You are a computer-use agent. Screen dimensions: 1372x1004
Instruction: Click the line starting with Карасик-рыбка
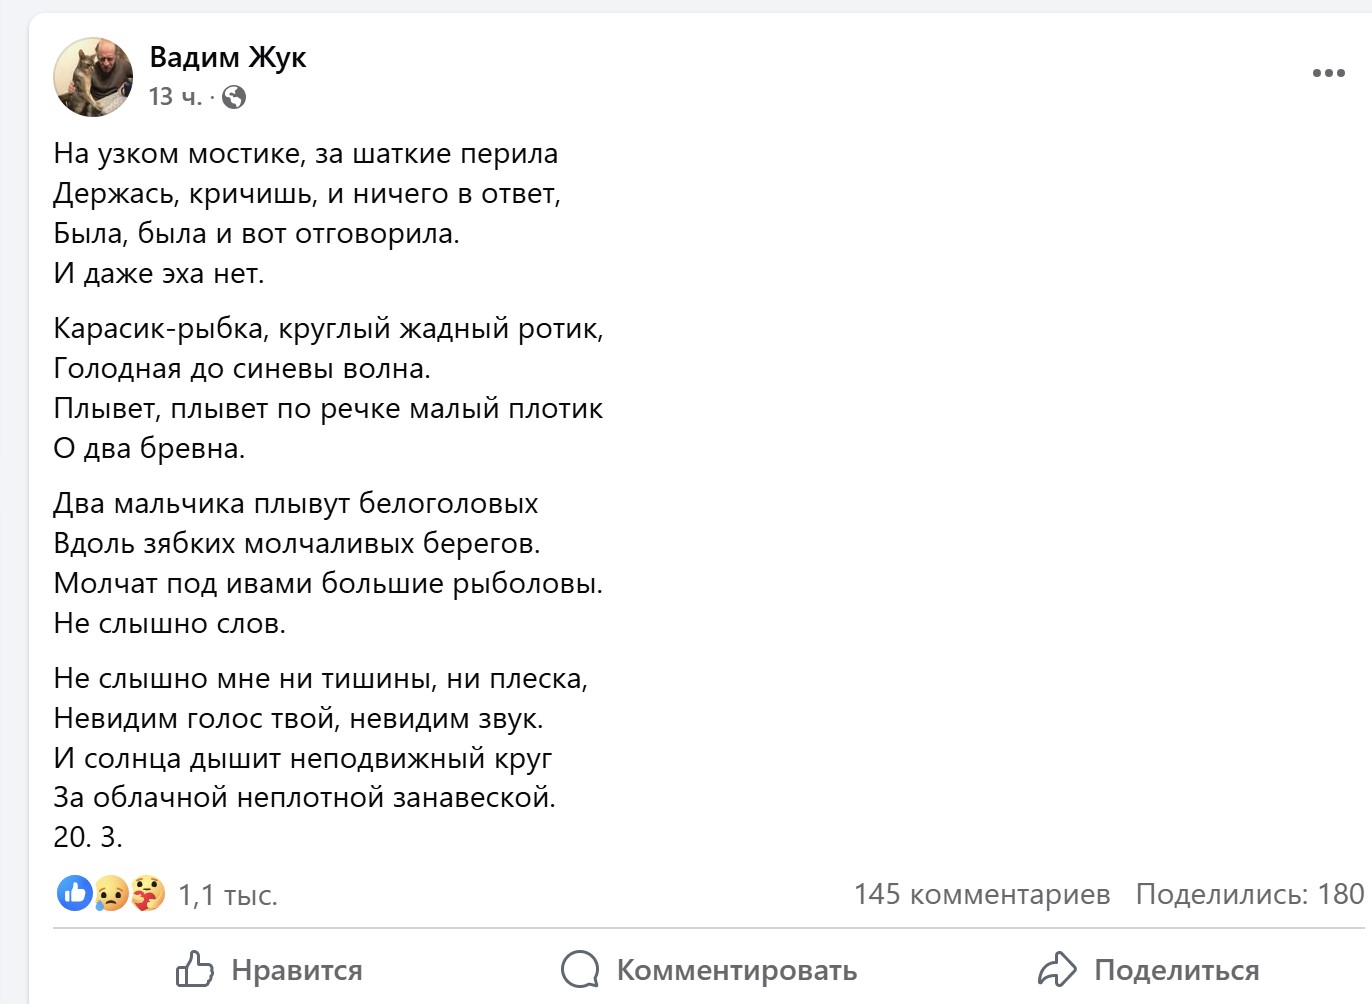pos(328,329)
